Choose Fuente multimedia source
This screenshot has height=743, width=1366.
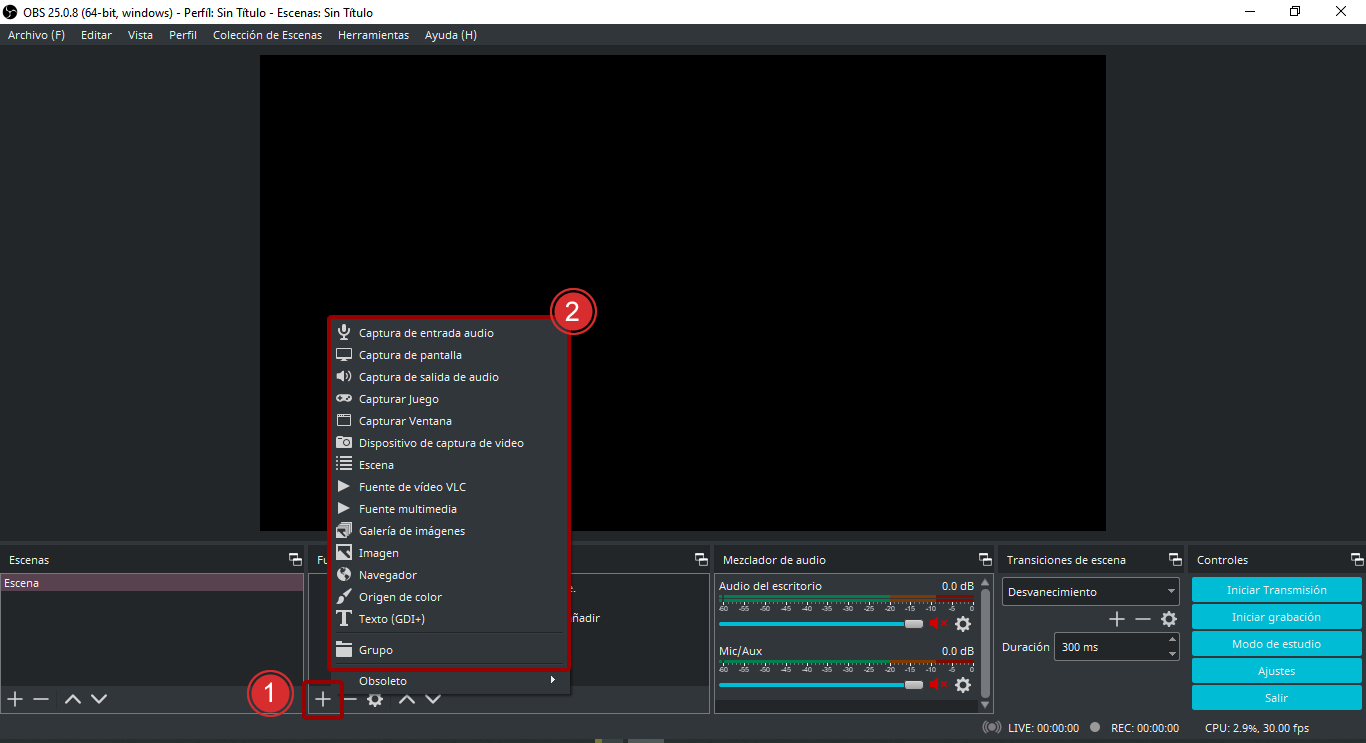click(x=449, y=509)
